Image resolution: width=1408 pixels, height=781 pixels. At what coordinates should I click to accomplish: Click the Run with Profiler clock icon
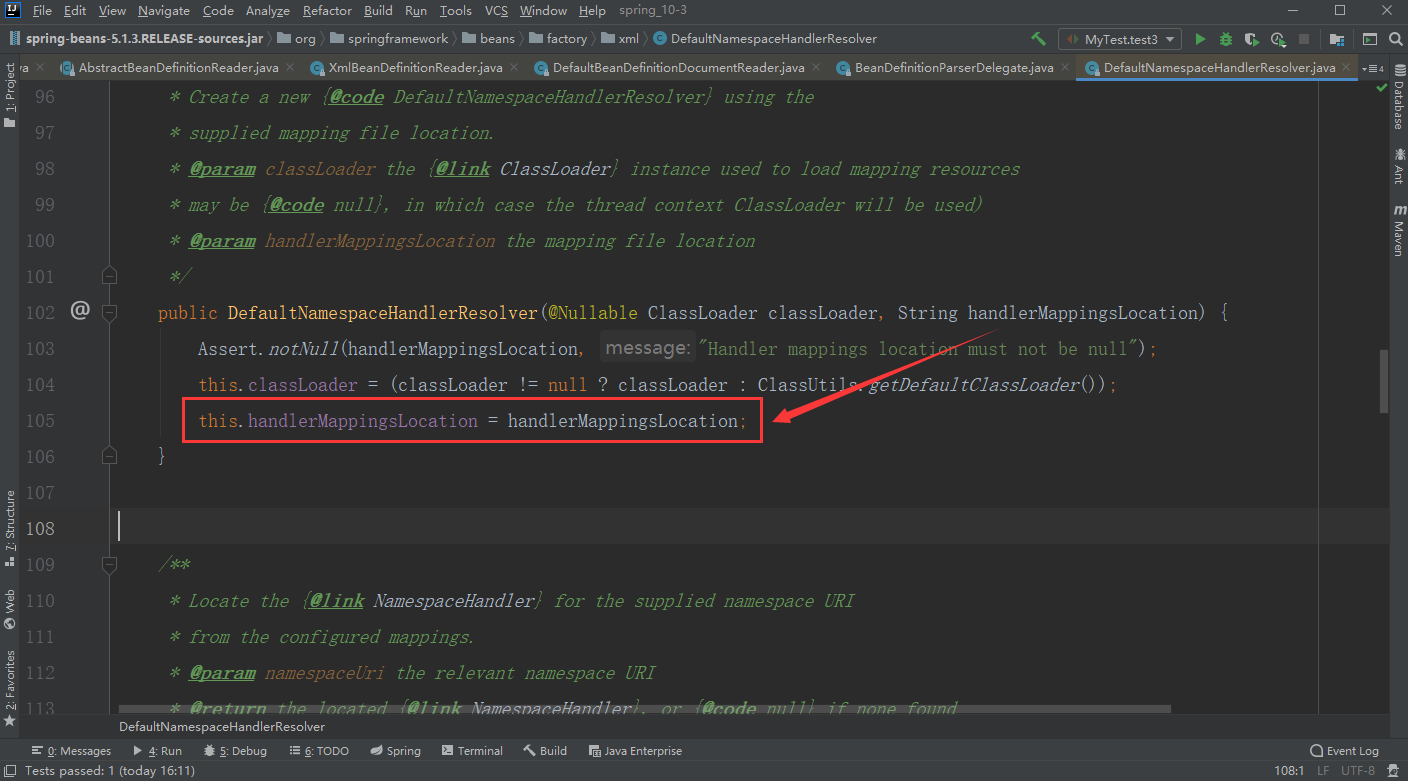point(1278,39)
